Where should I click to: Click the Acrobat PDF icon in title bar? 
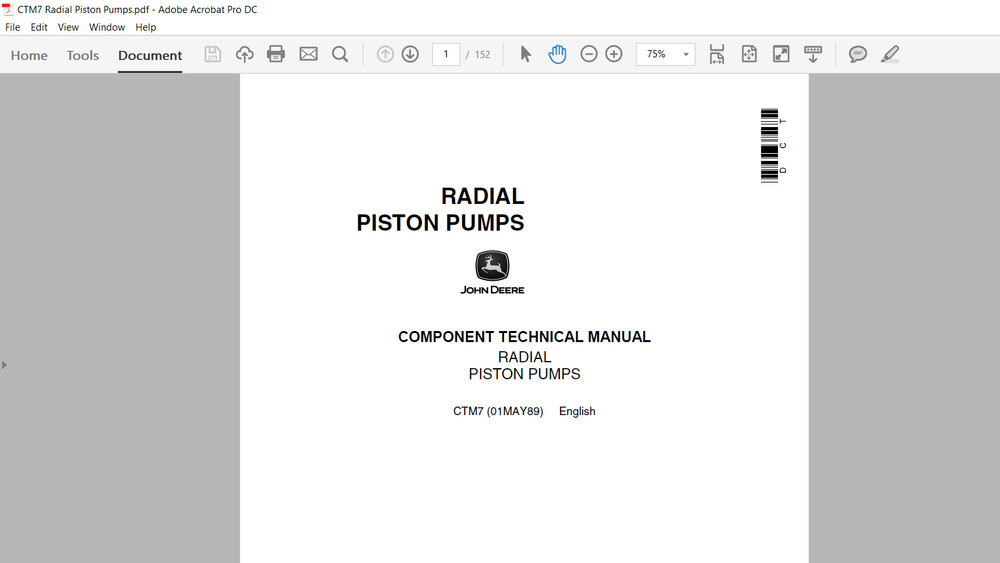pos(8,10)
